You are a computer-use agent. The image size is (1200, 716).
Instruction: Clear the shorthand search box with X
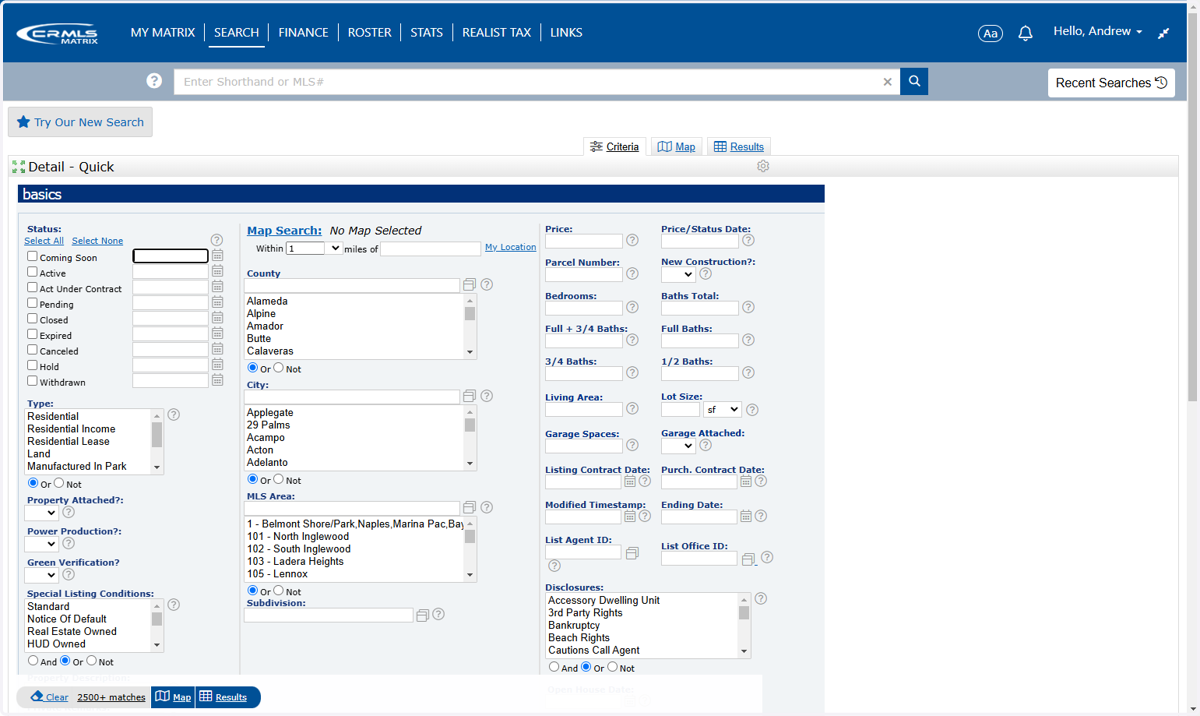(887, 82)
